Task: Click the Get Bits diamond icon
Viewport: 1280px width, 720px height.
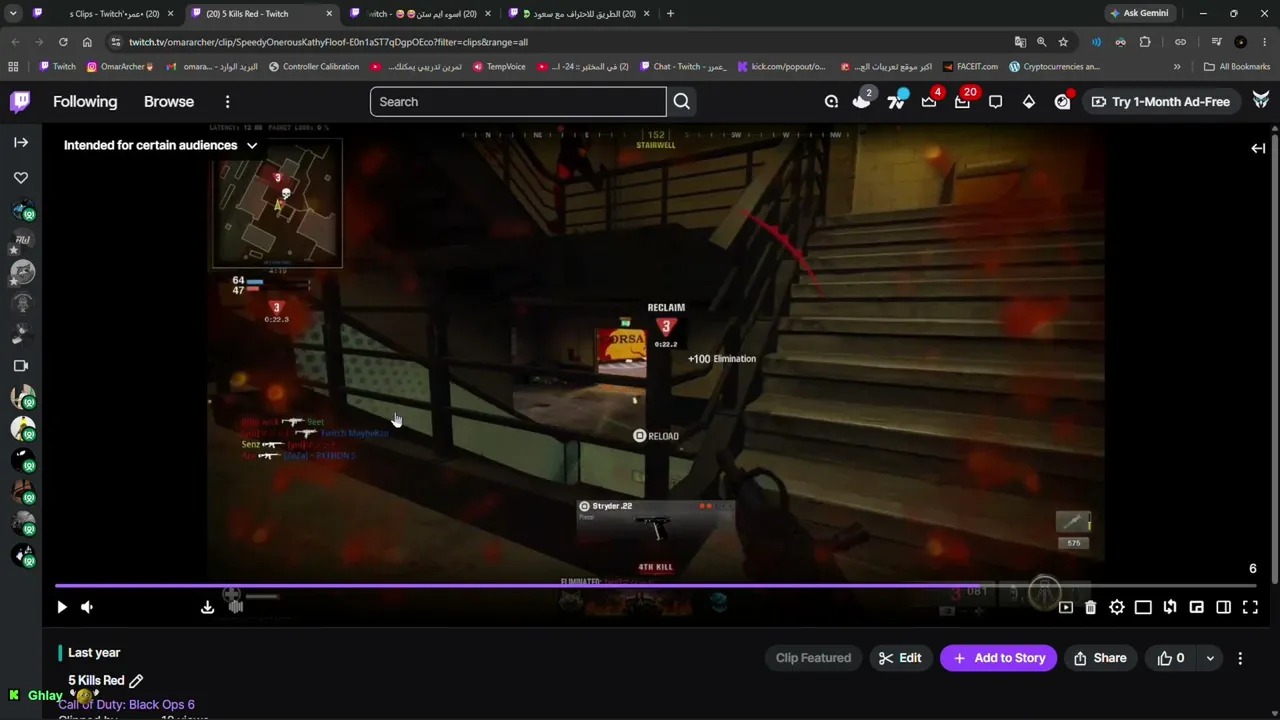Action: click(x=1029, y=102)
